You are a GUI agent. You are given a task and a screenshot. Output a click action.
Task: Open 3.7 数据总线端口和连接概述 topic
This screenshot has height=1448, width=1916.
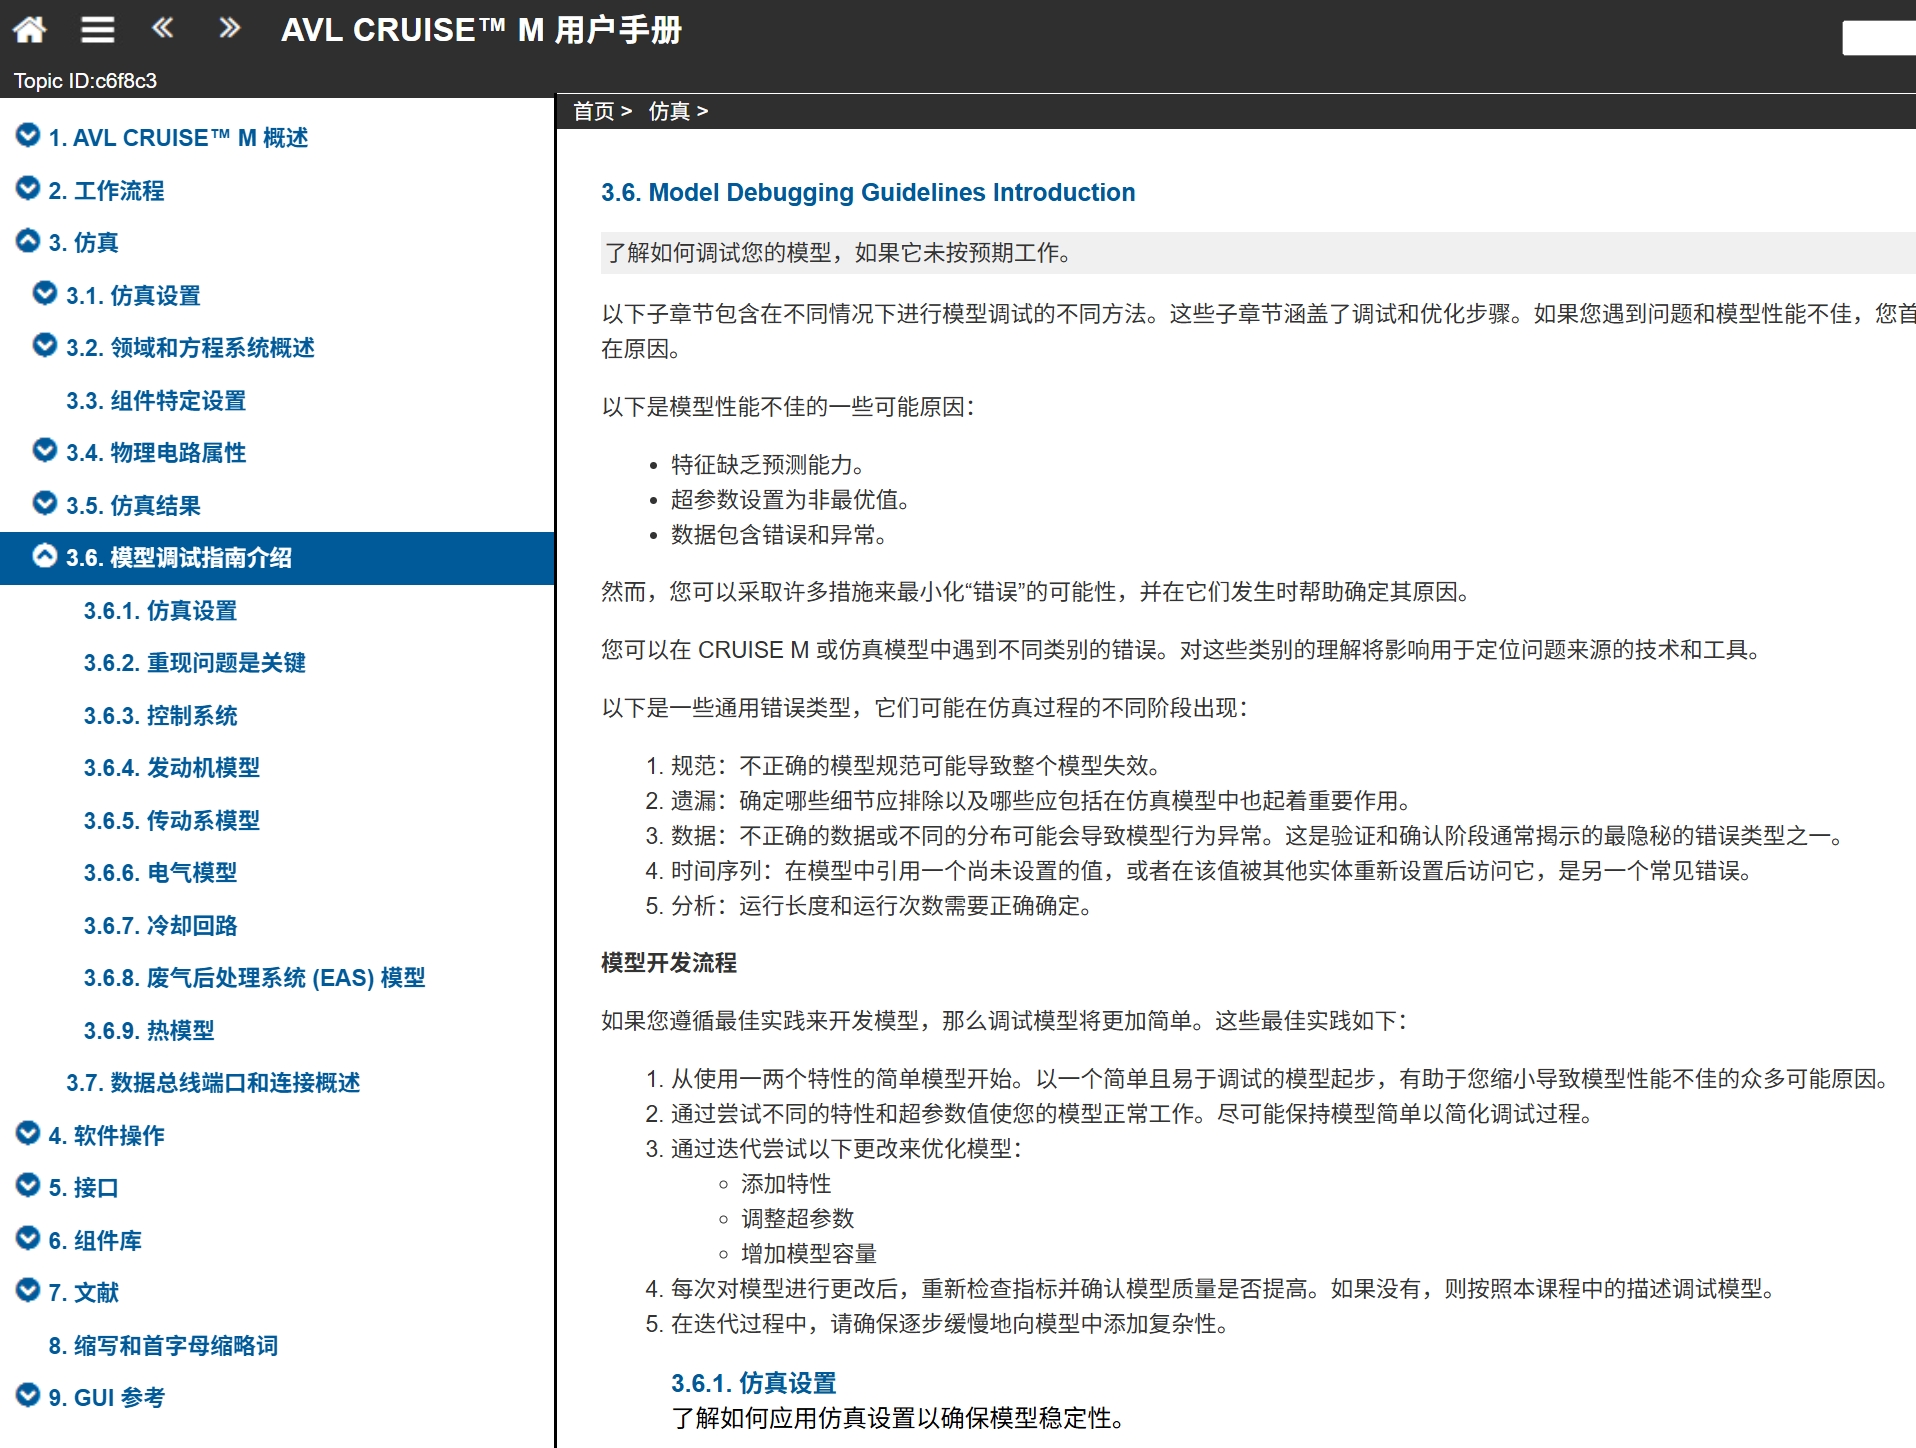213,1083
